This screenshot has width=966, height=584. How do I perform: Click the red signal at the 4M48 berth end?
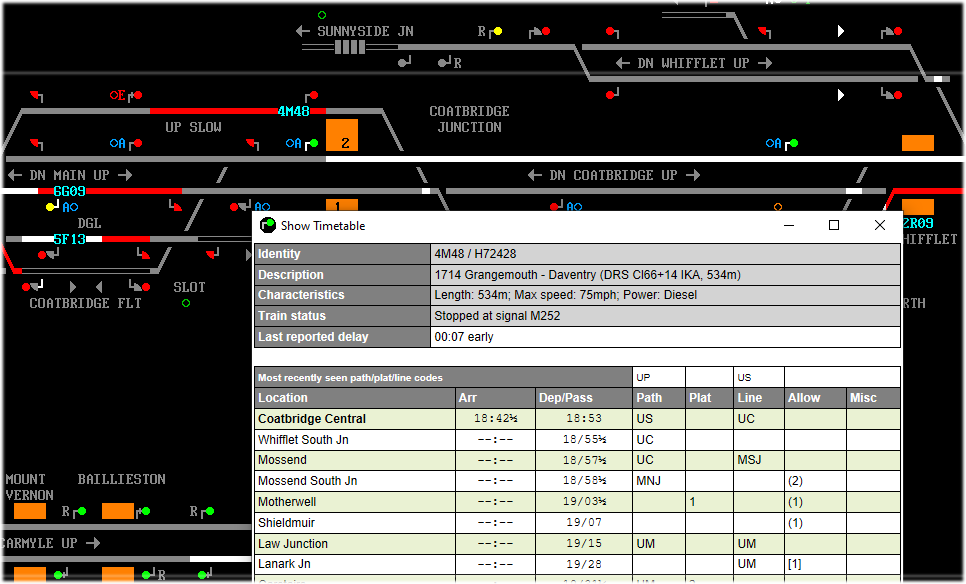click(314, 95)
